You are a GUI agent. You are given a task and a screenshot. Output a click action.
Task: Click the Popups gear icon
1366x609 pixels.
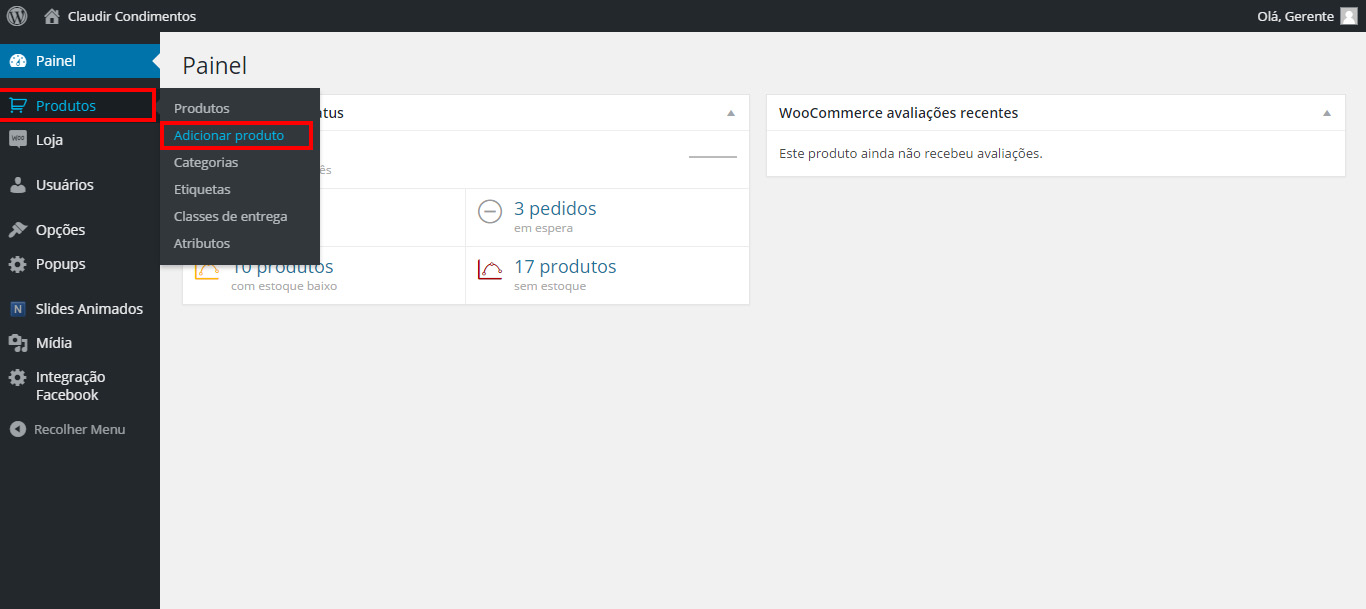tap(18, 265)
